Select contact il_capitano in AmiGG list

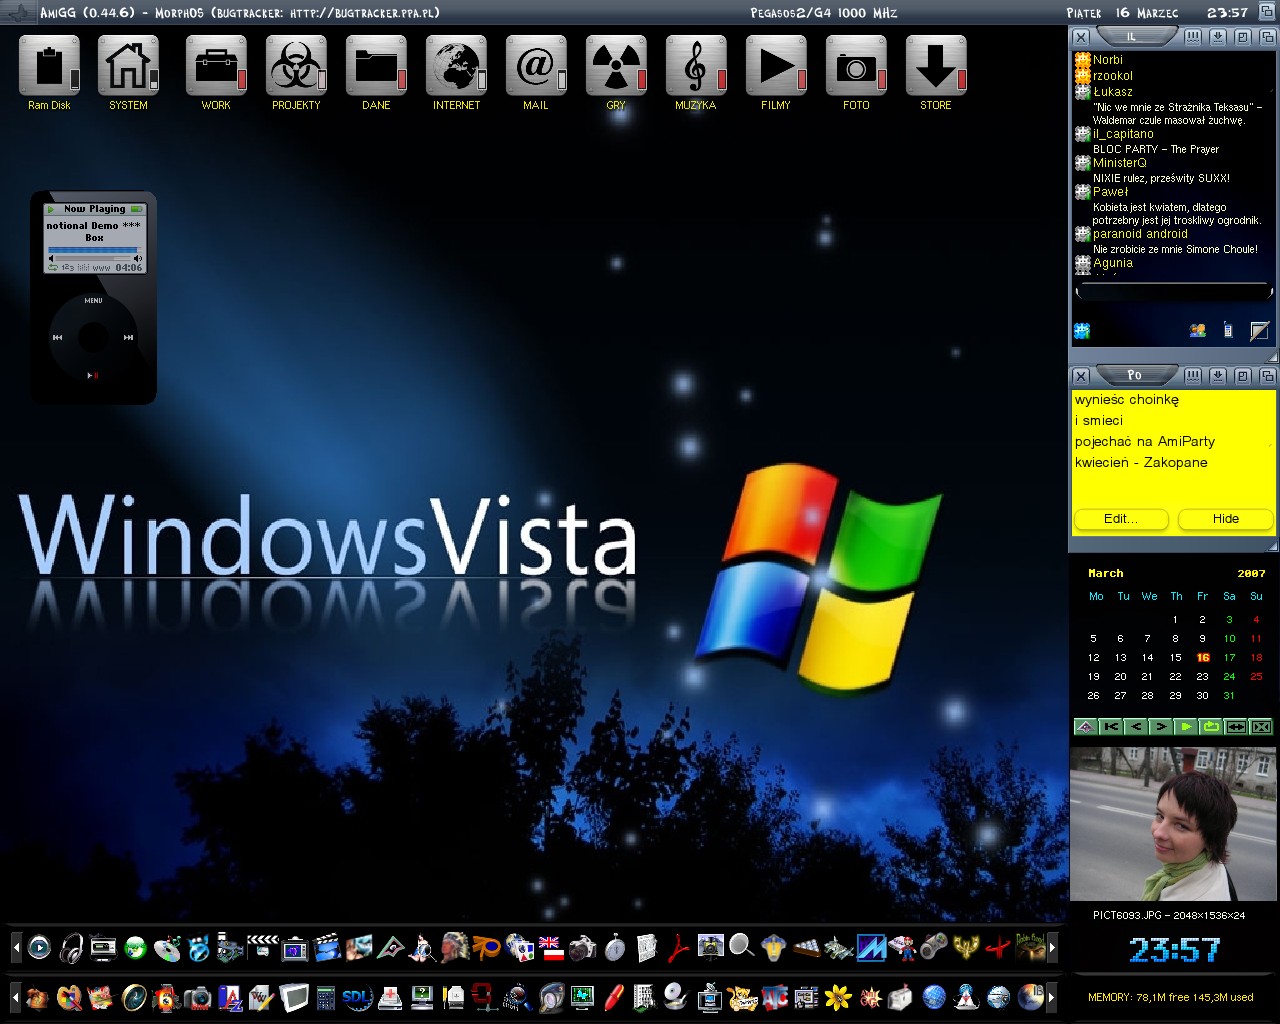pyautogui.click(x=1123, y=134)
